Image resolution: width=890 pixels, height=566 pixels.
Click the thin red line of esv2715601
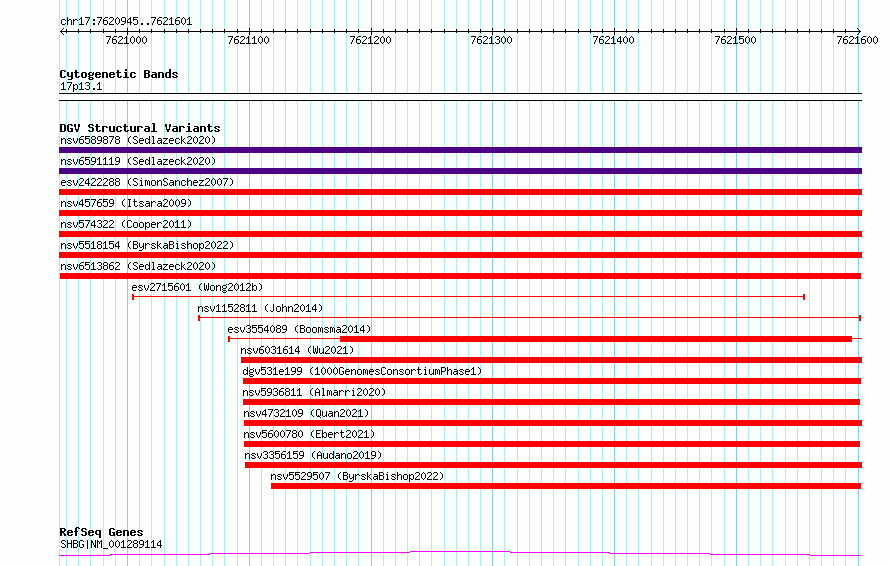click(468, 297)
